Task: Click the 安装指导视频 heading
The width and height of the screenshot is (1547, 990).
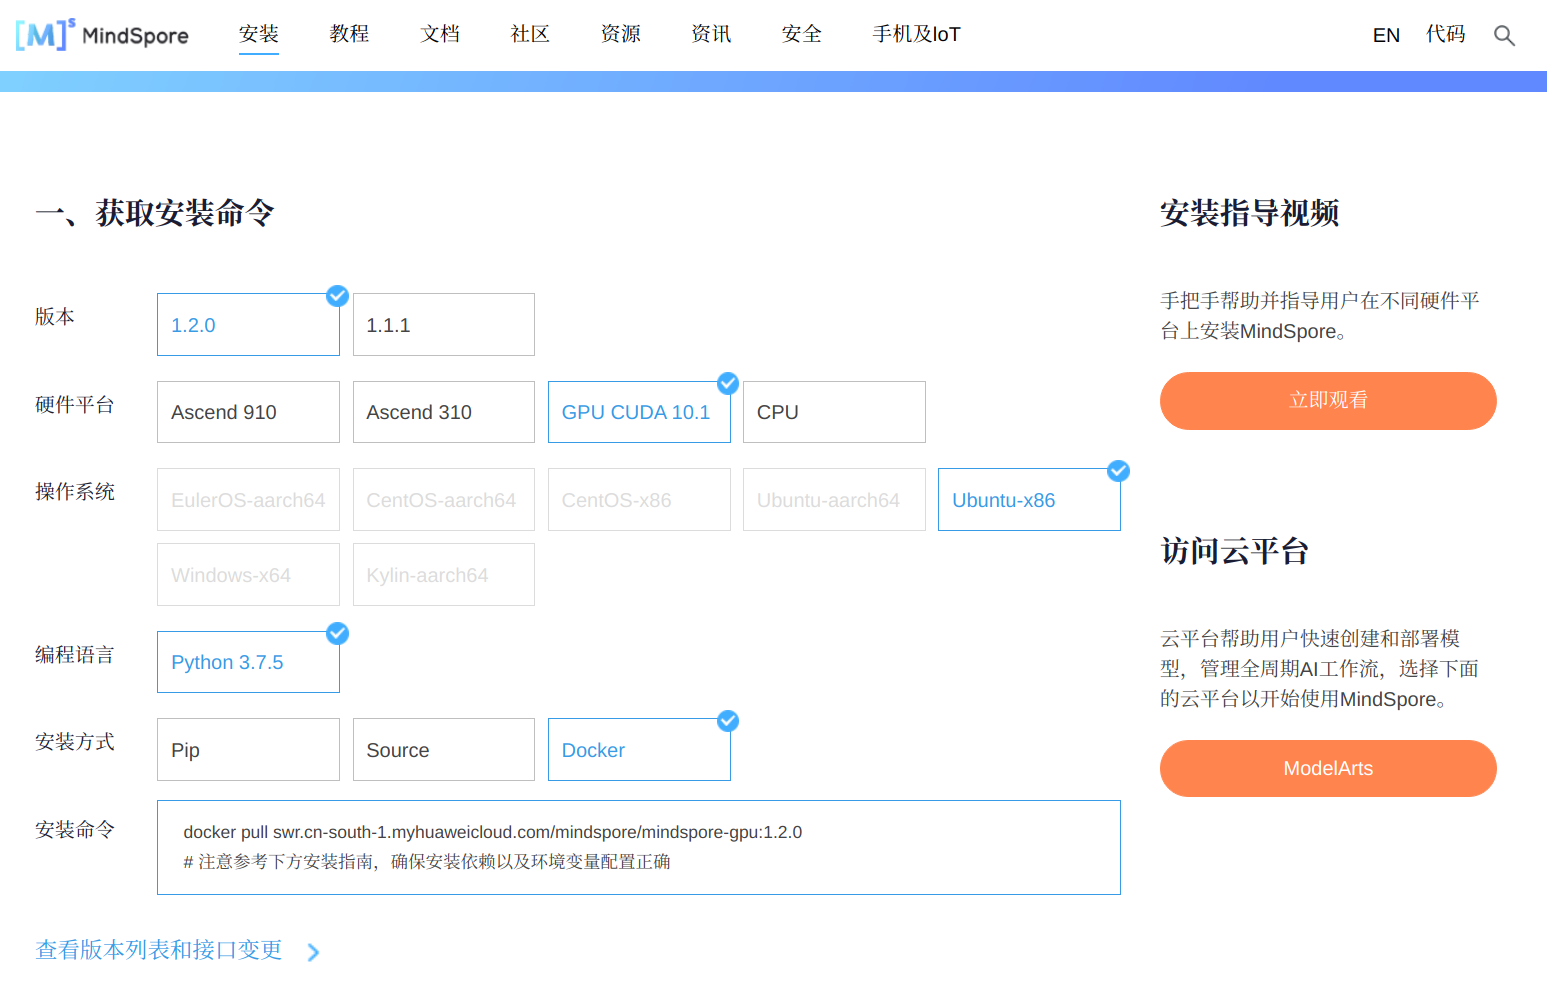Action: click(x=1249, y=213)
